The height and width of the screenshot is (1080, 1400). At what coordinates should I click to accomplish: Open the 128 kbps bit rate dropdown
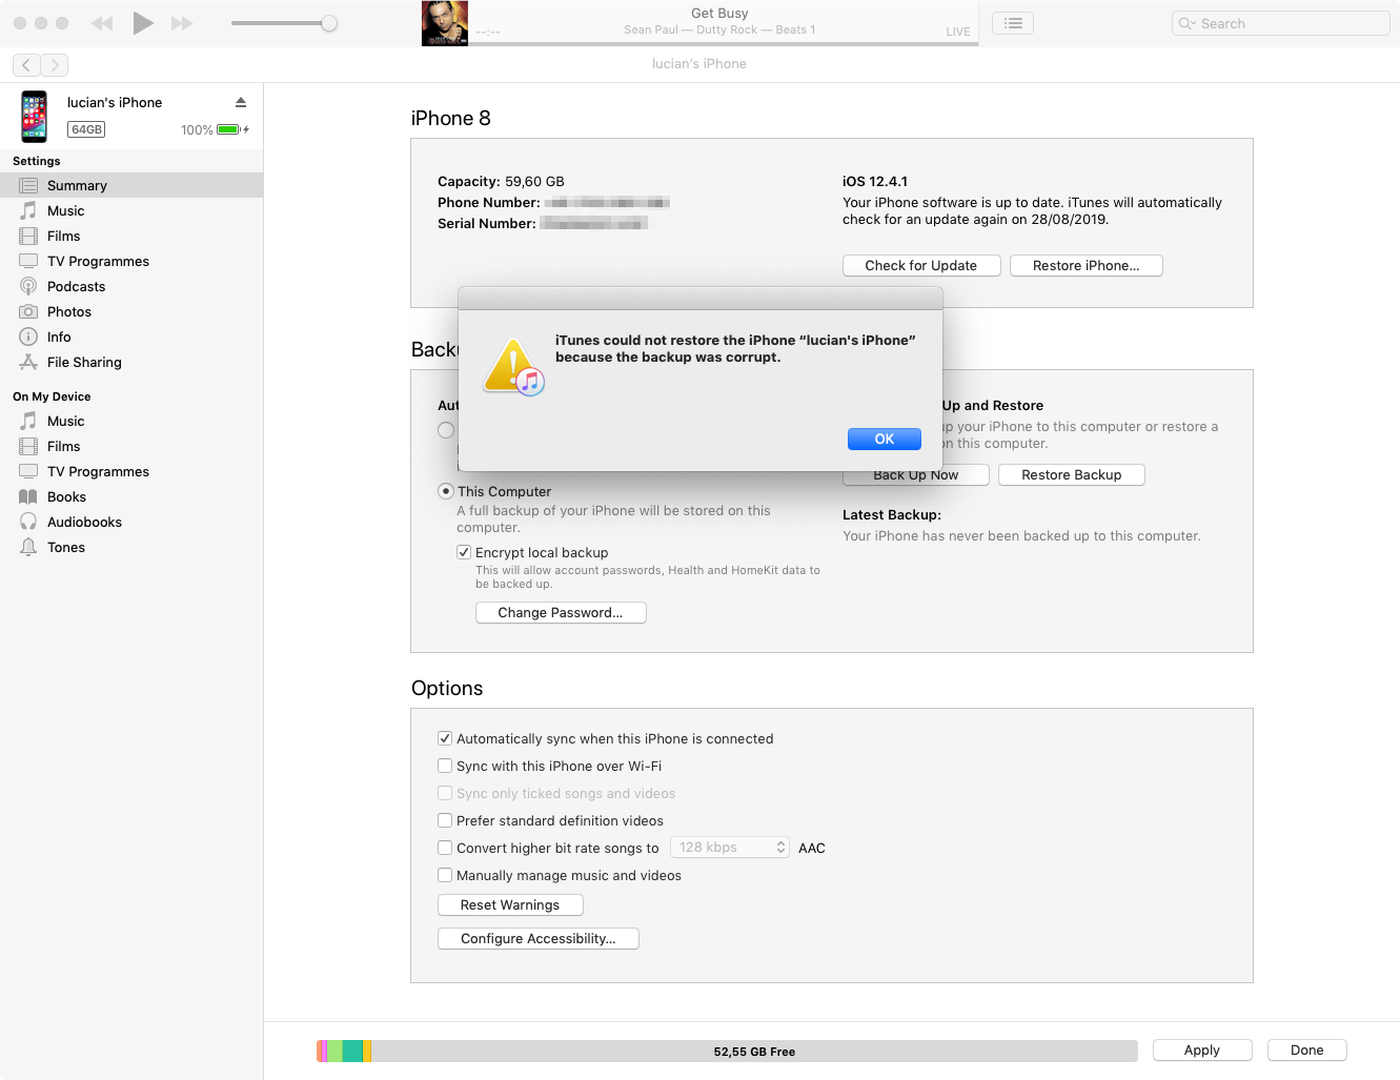(729, 847)
